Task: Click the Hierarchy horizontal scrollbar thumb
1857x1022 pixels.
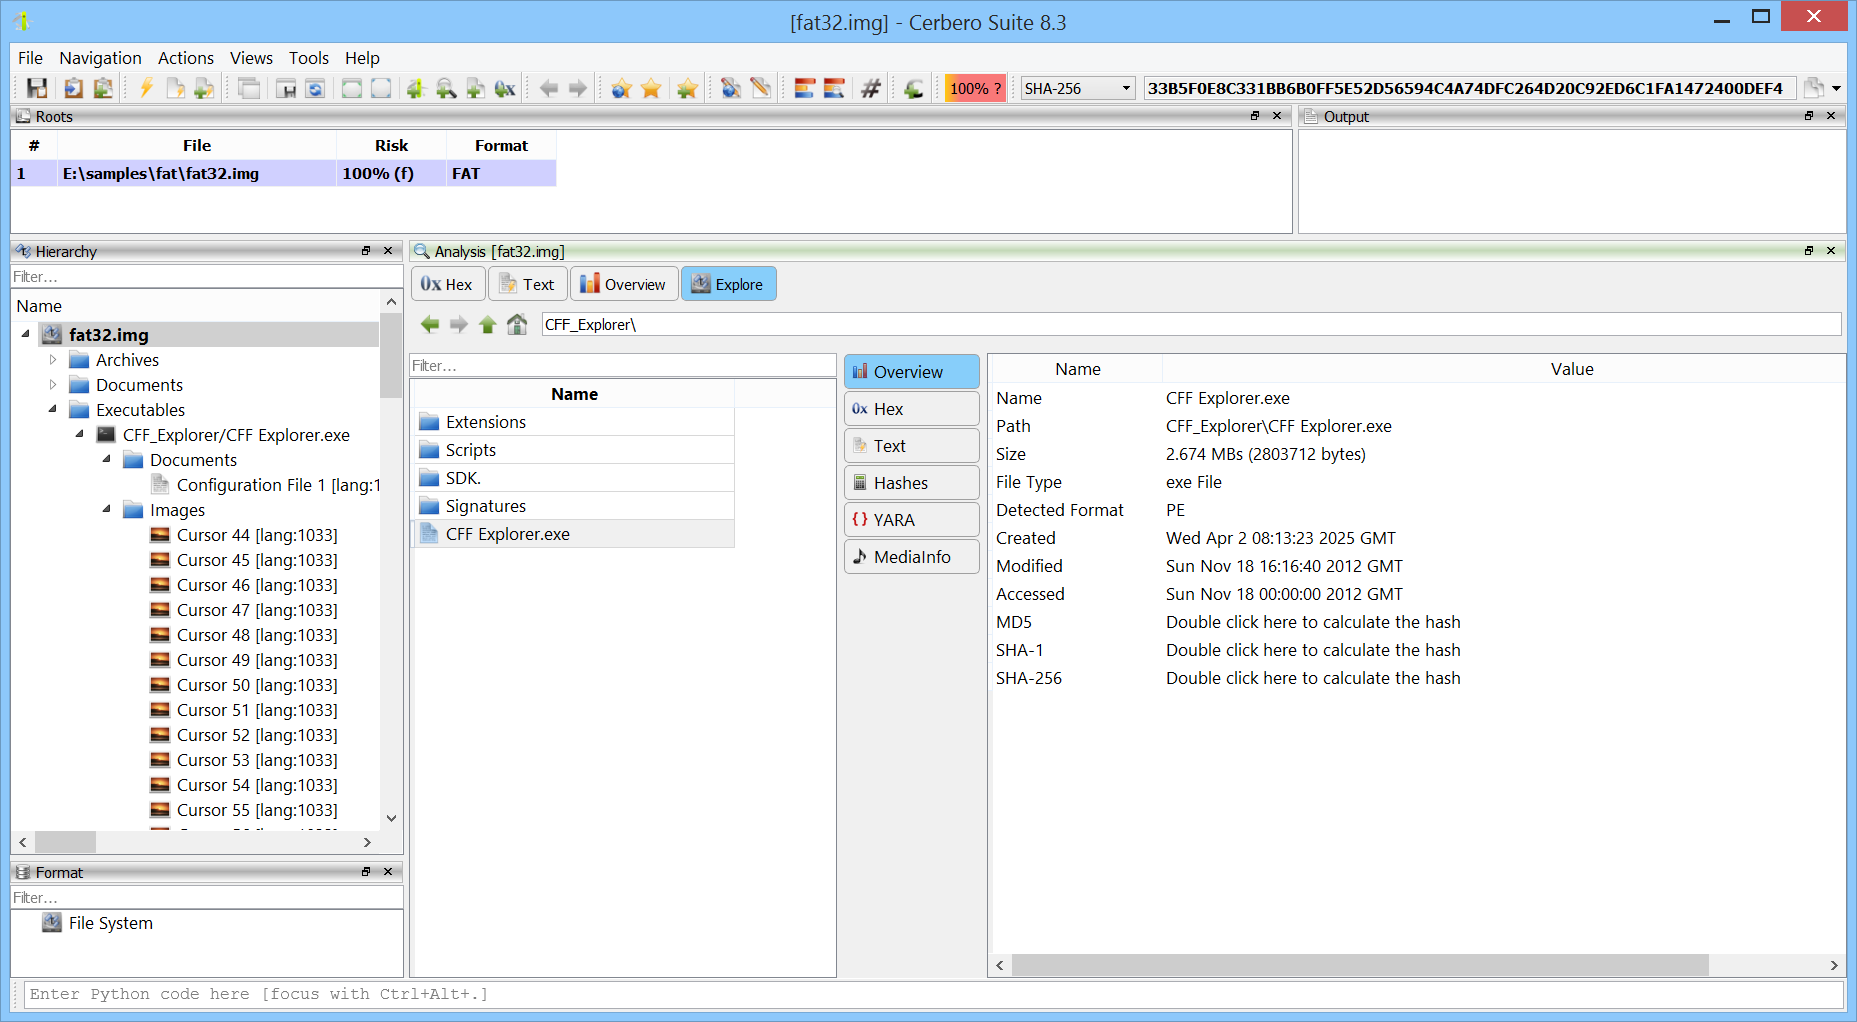Action: pyautogui.click(x=65, y=842)
